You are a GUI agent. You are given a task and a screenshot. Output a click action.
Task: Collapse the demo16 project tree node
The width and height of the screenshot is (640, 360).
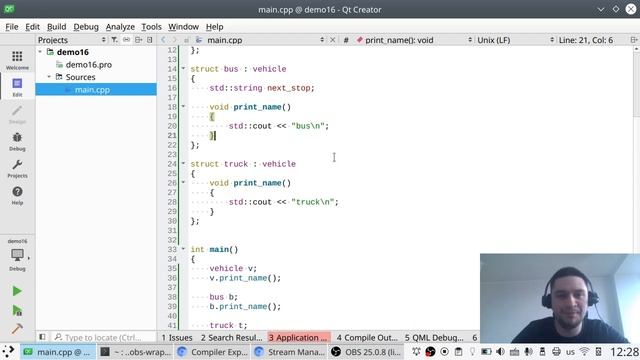40,52
